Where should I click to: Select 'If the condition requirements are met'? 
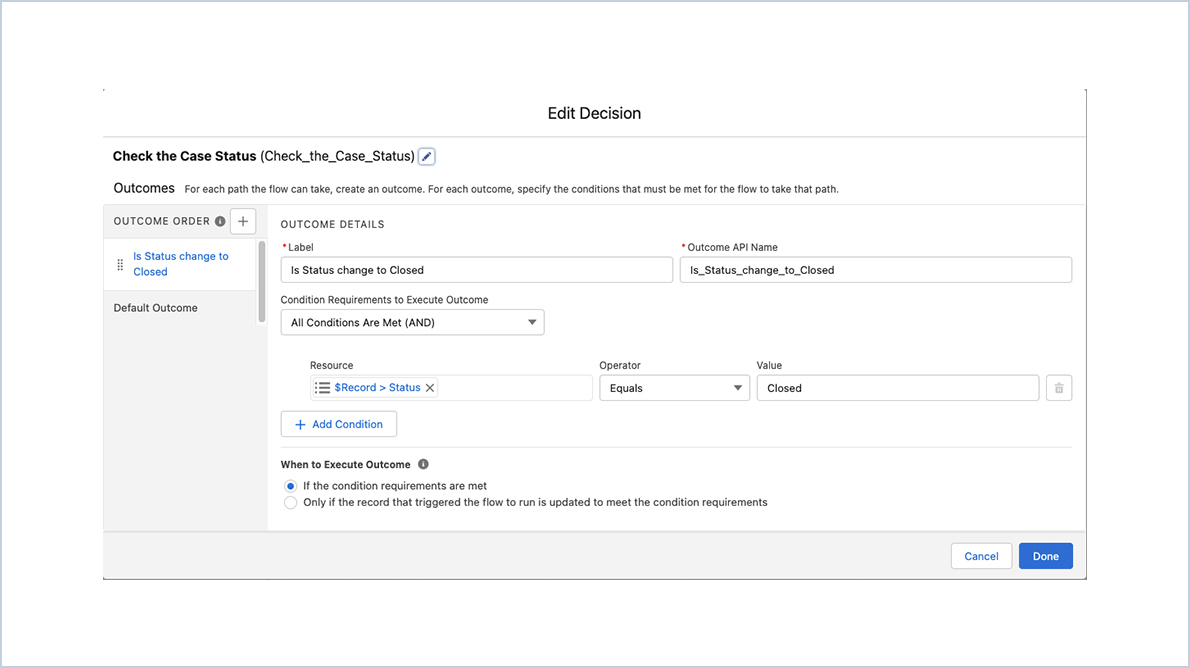290,485
